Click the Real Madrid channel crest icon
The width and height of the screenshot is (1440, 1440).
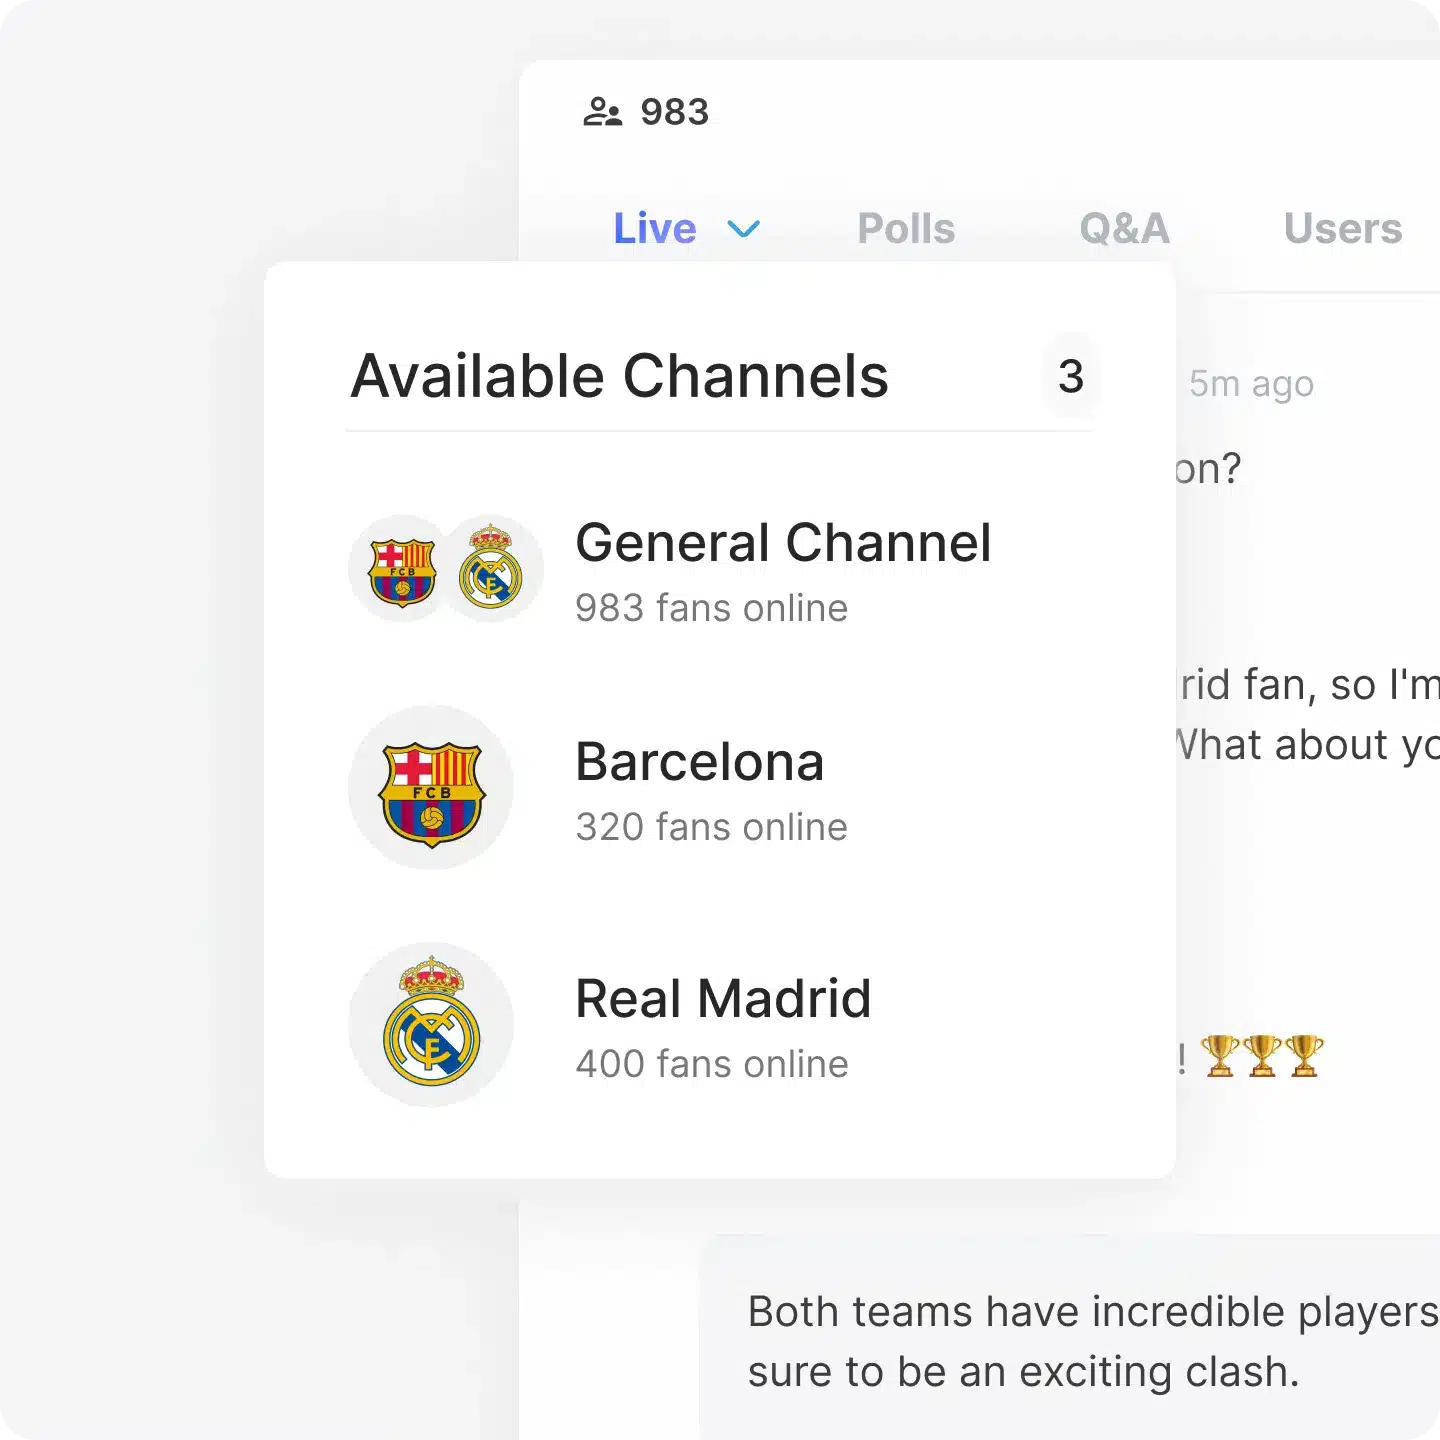(x=431, y=1025)
